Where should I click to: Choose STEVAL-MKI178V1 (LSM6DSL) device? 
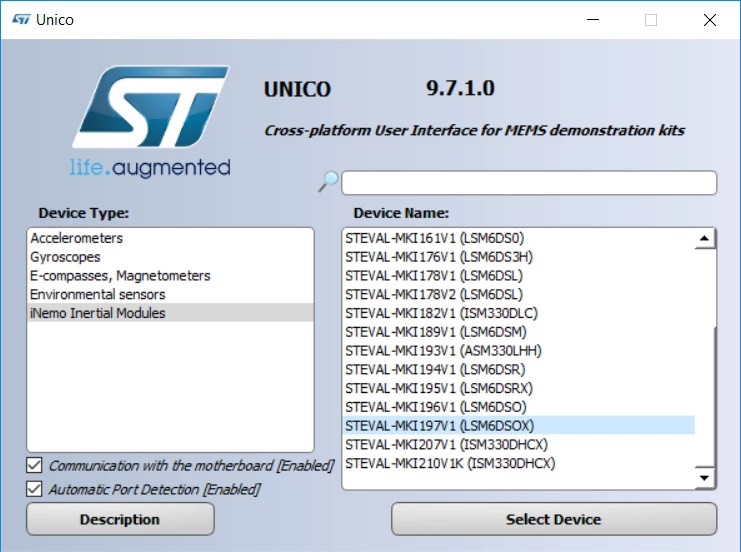519,276
